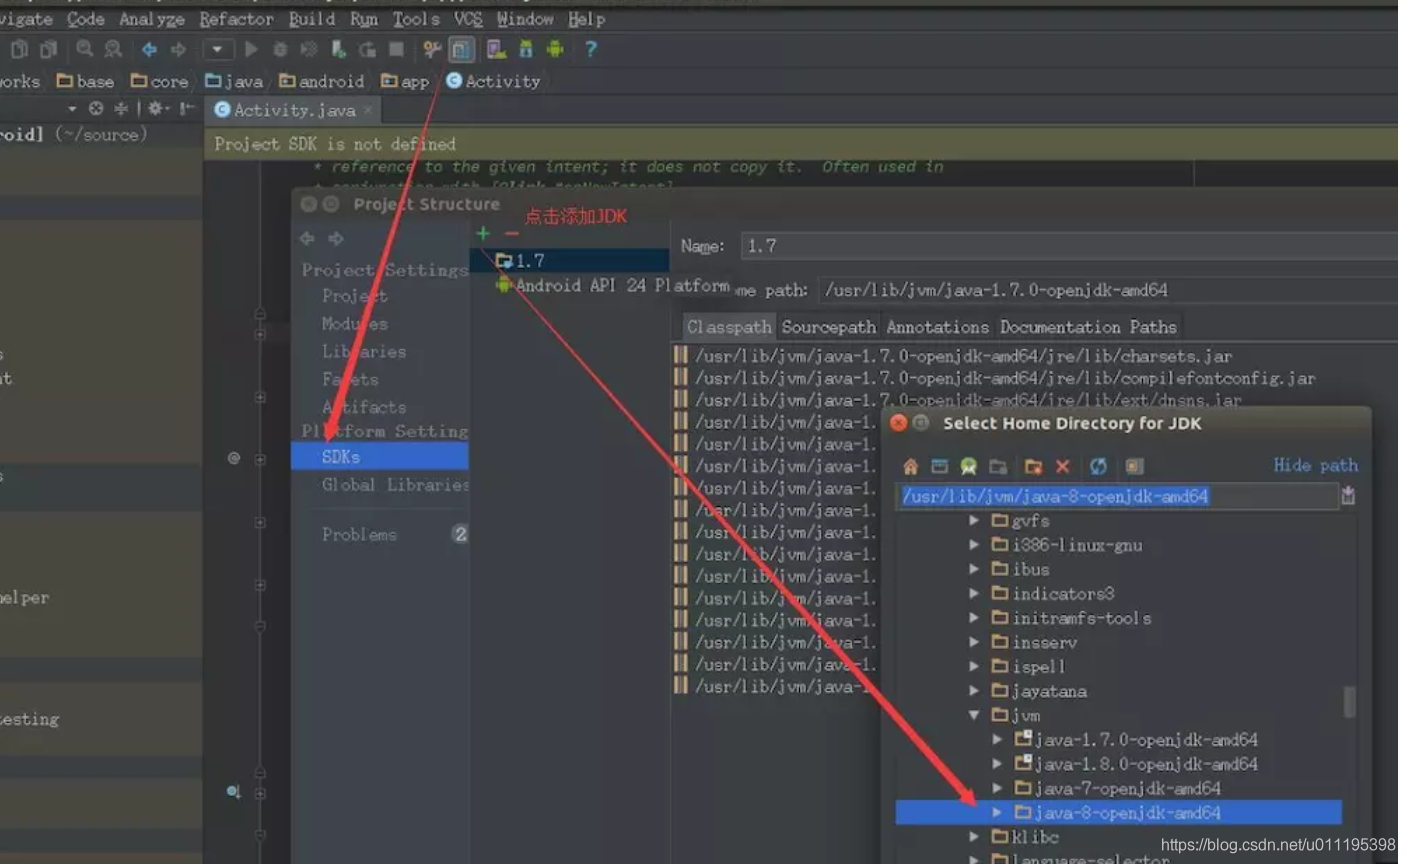Open the Build menu

(x=312, y=19)
